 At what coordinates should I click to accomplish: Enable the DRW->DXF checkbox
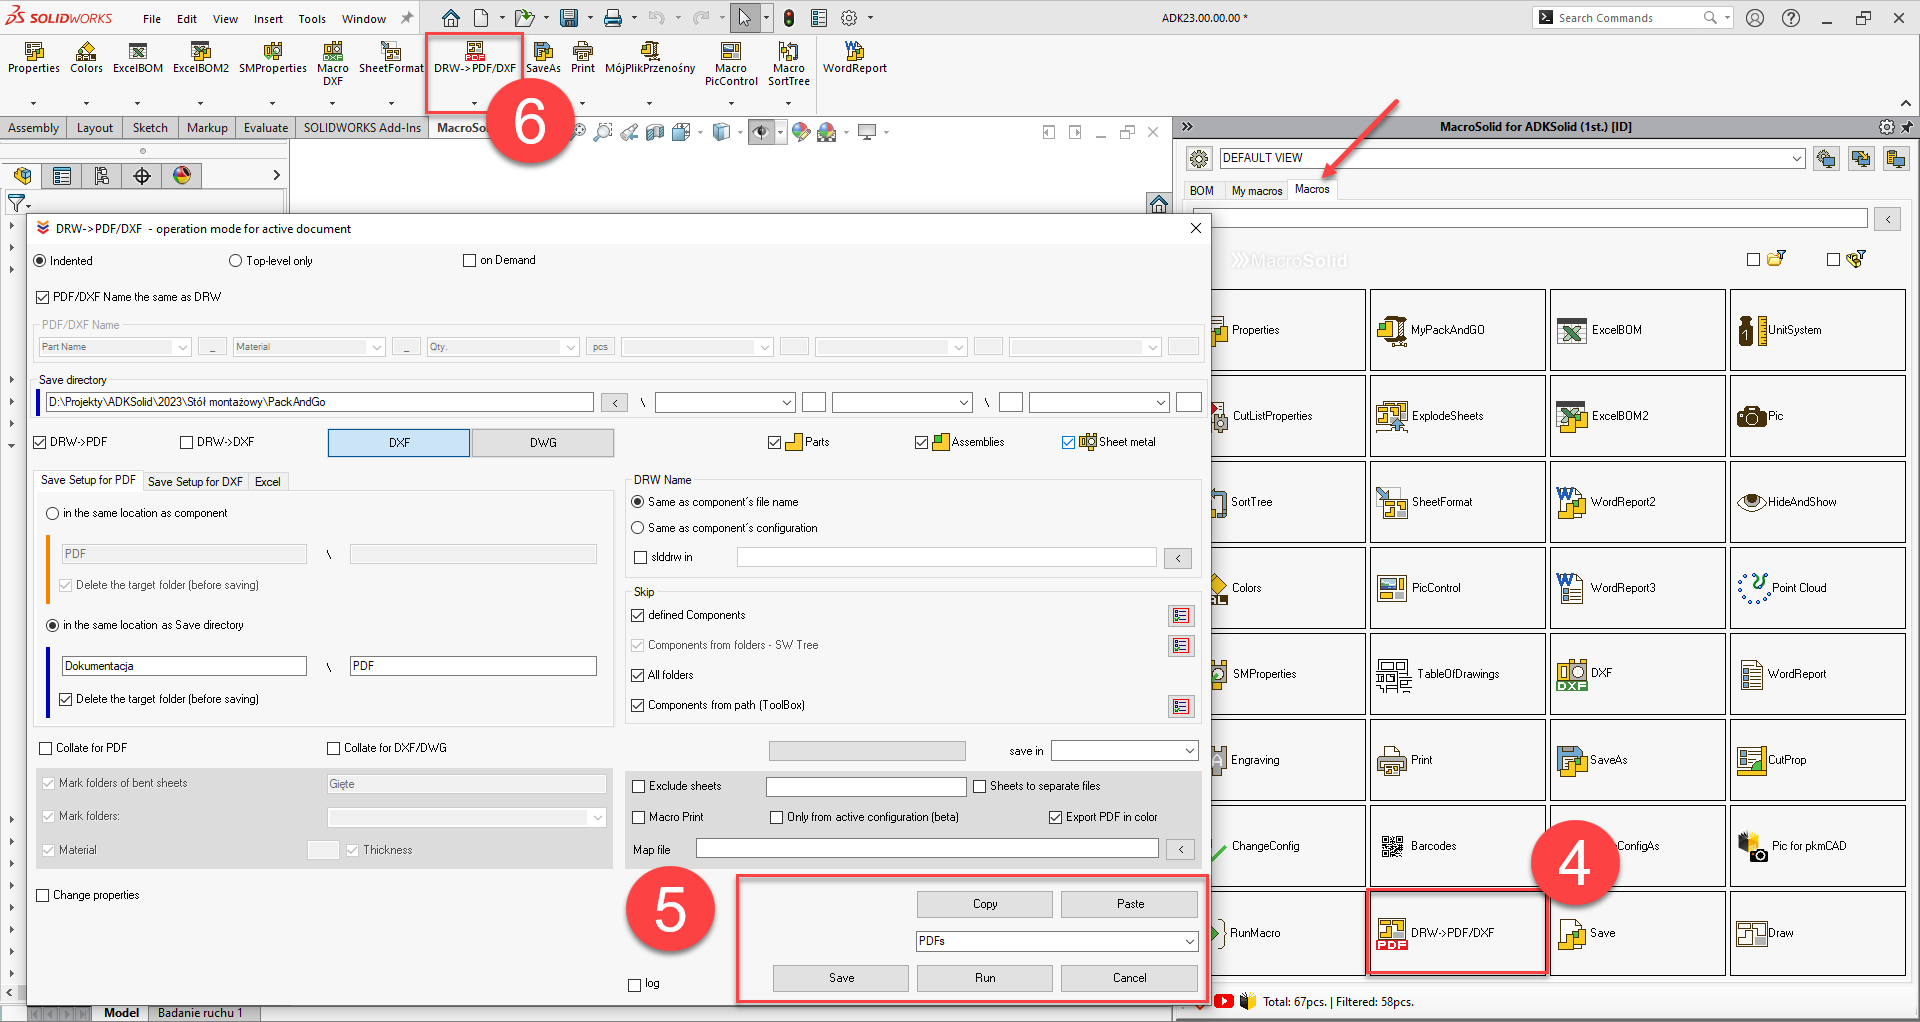point(186,442)
